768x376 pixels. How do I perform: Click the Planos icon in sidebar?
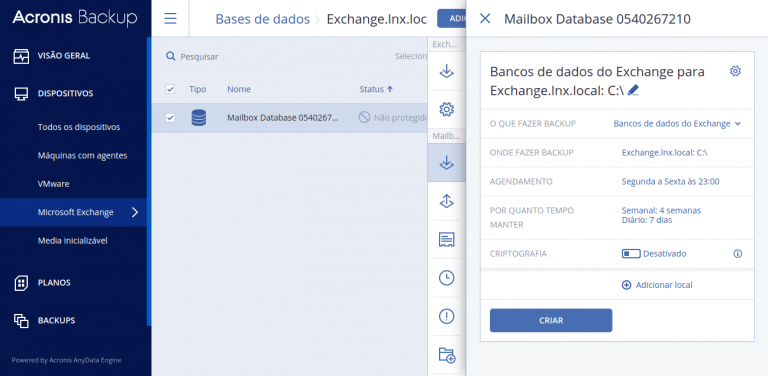[21, 282]
